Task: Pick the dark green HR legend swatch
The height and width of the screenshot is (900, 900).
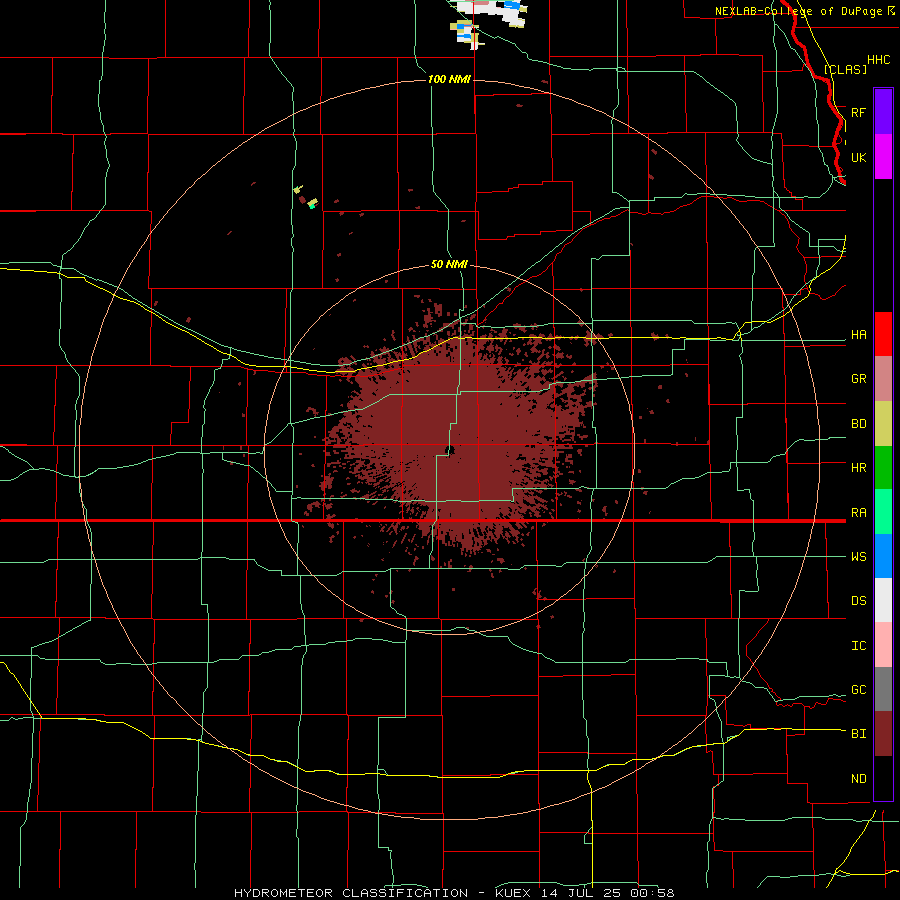Action: pyautogui.click(x=883, y=468)
